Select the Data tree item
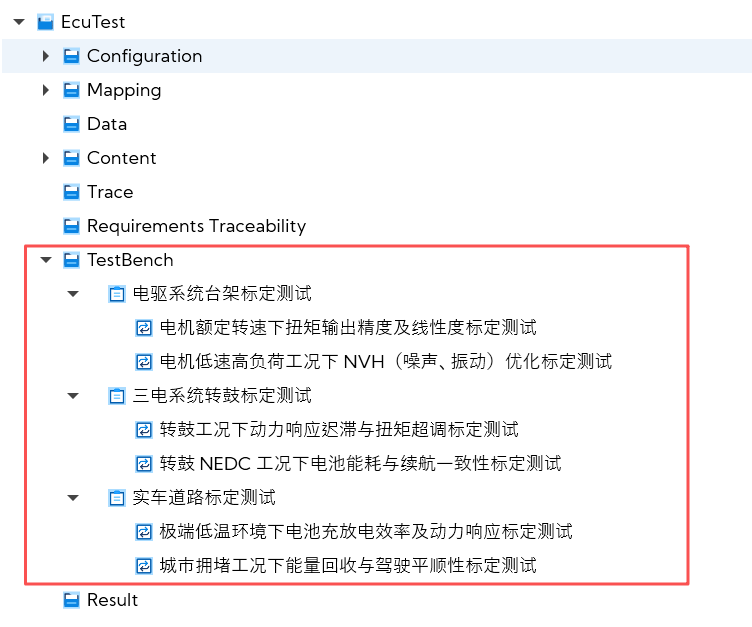Viewport: 752px width, 627px height. 107,124
